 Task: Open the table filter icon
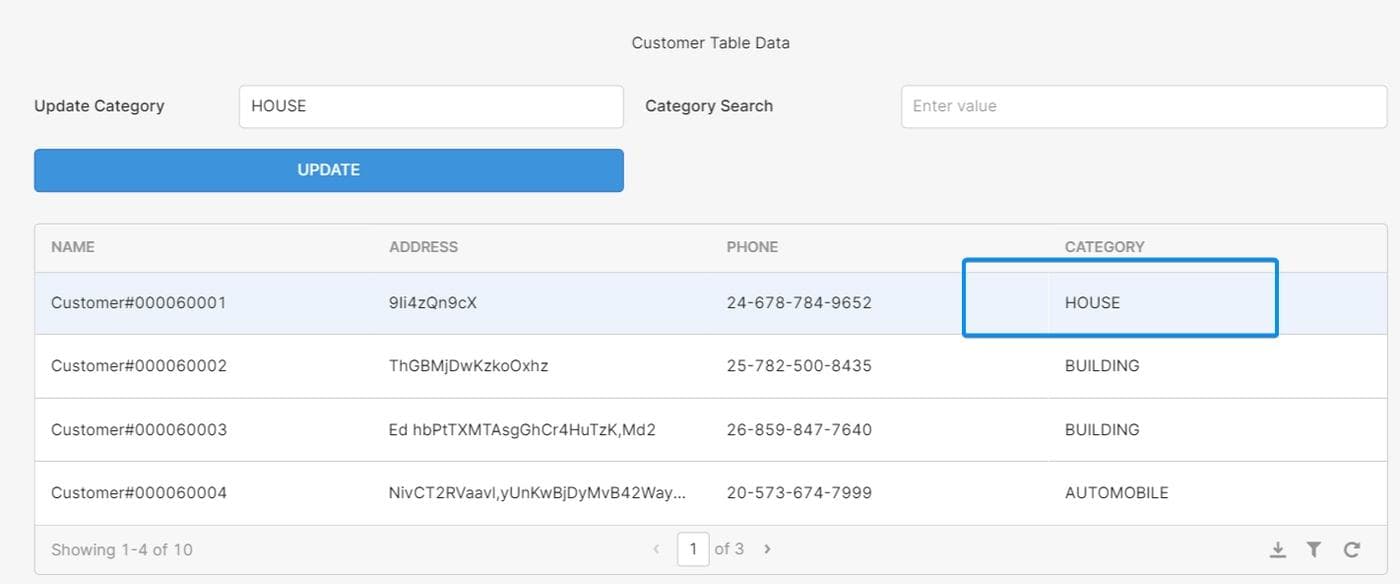1314,549
